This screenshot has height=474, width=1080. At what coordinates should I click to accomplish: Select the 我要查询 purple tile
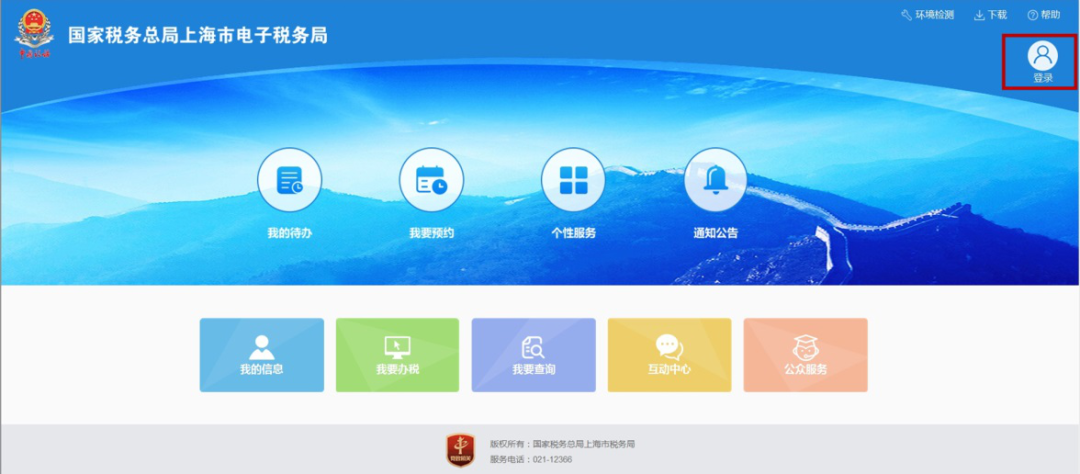tap(534, 355)
